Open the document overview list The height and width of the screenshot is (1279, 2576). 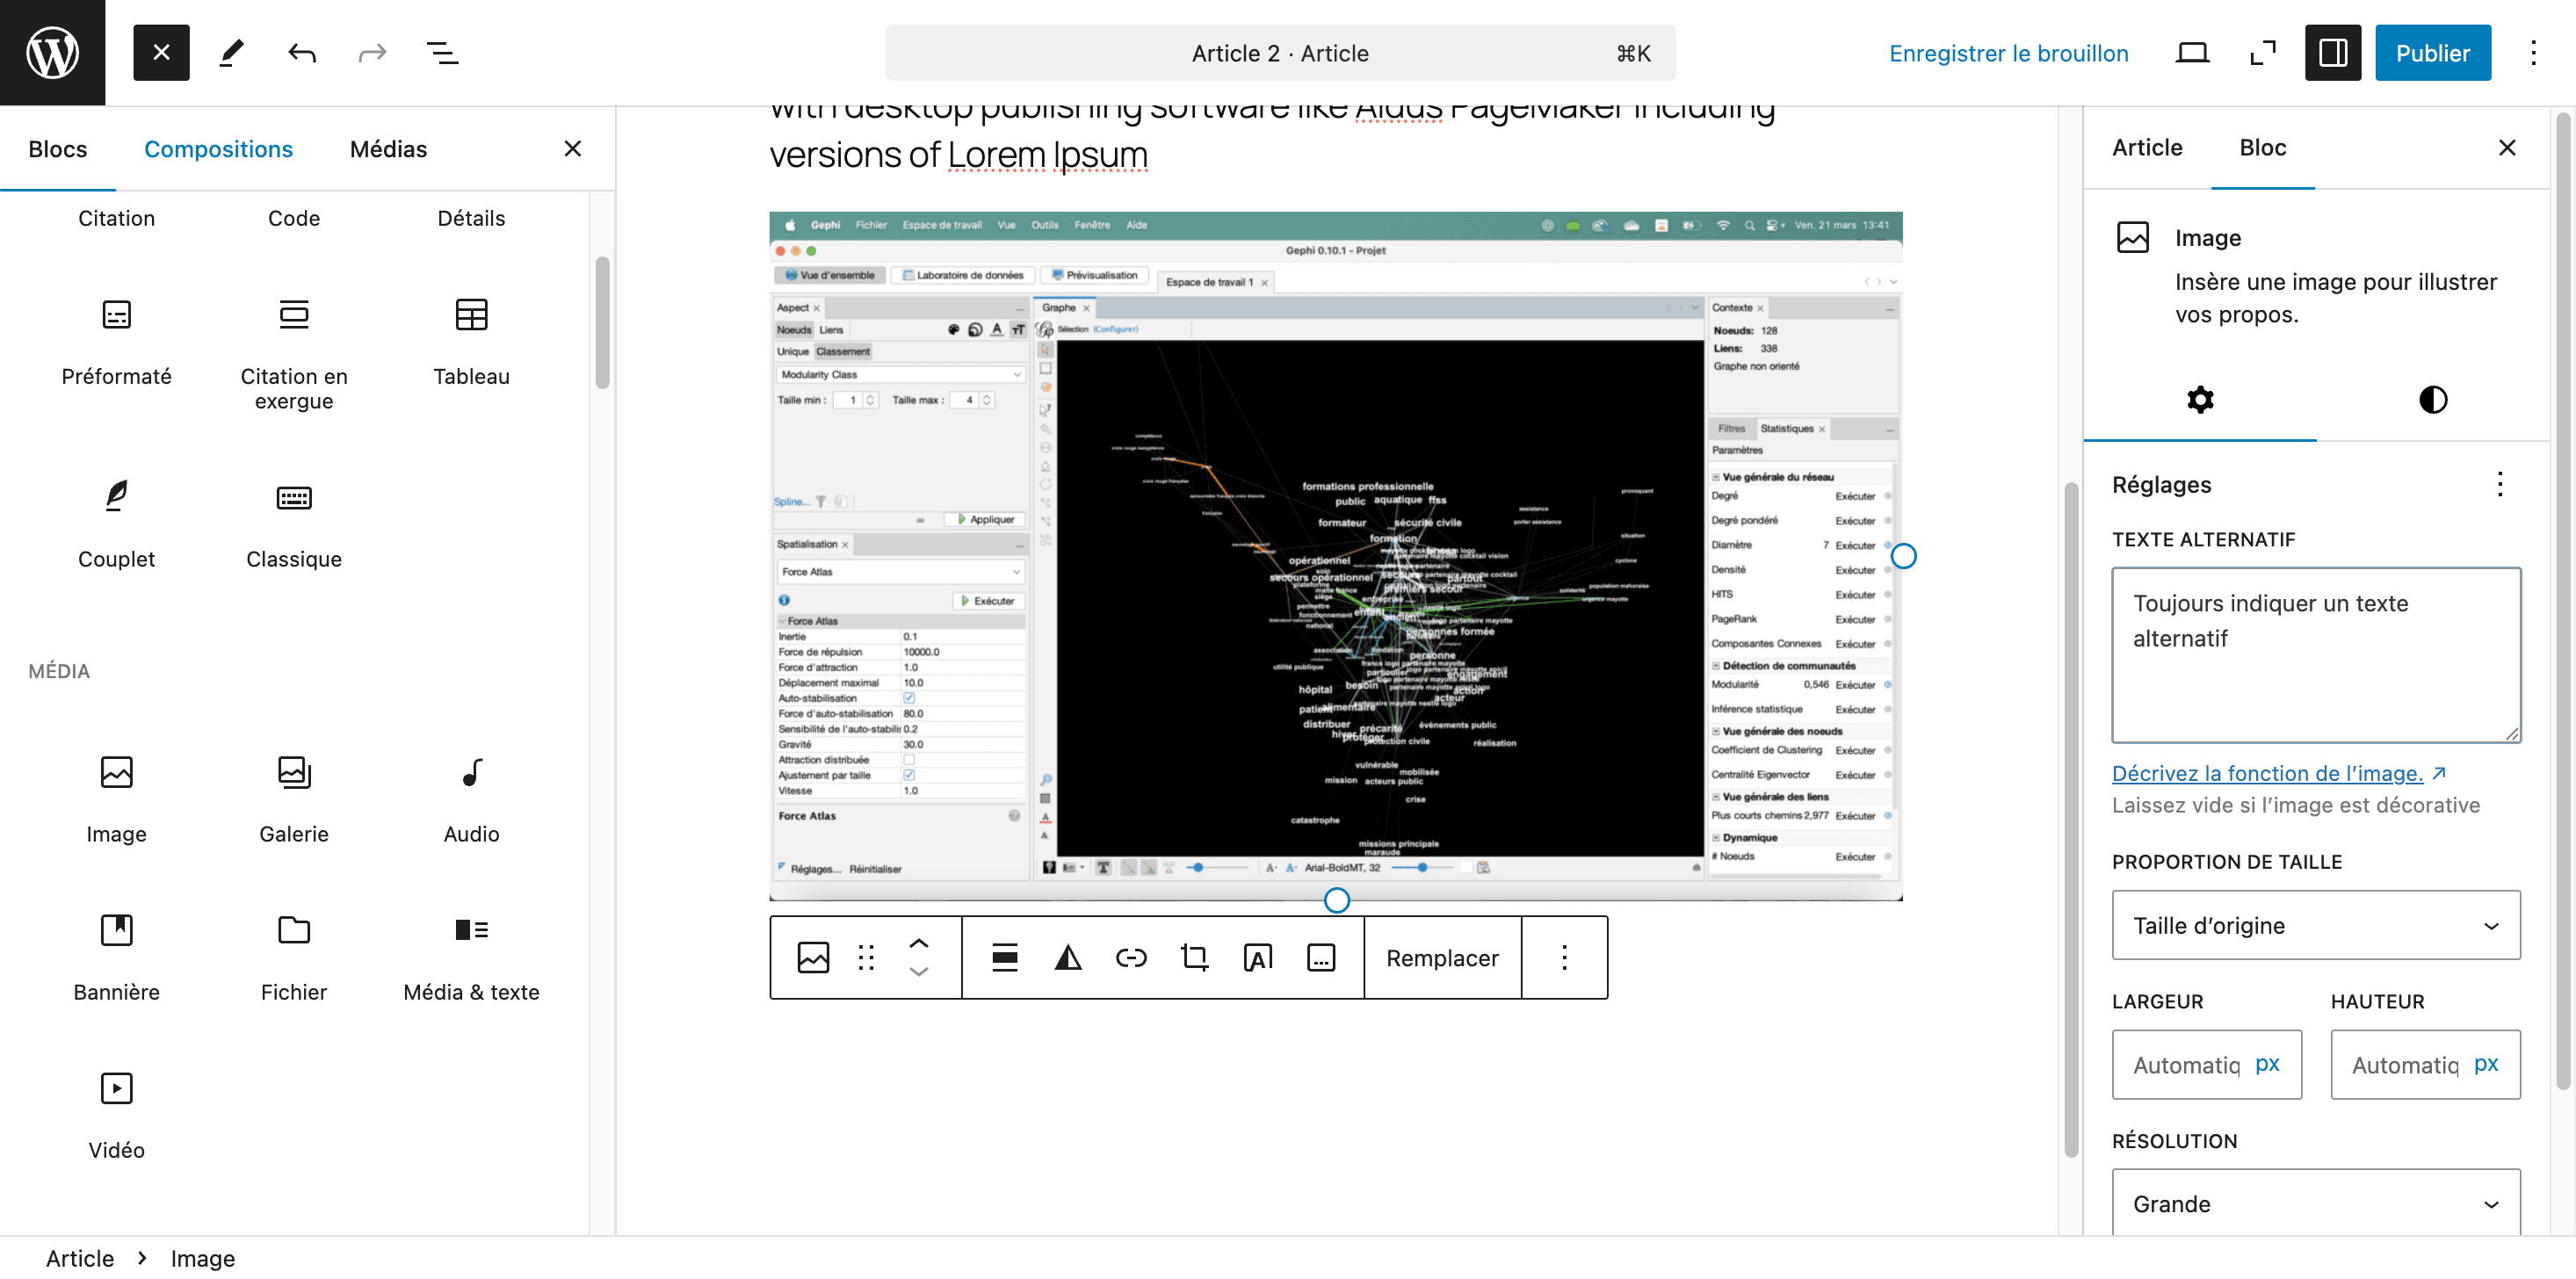(442, 52)
